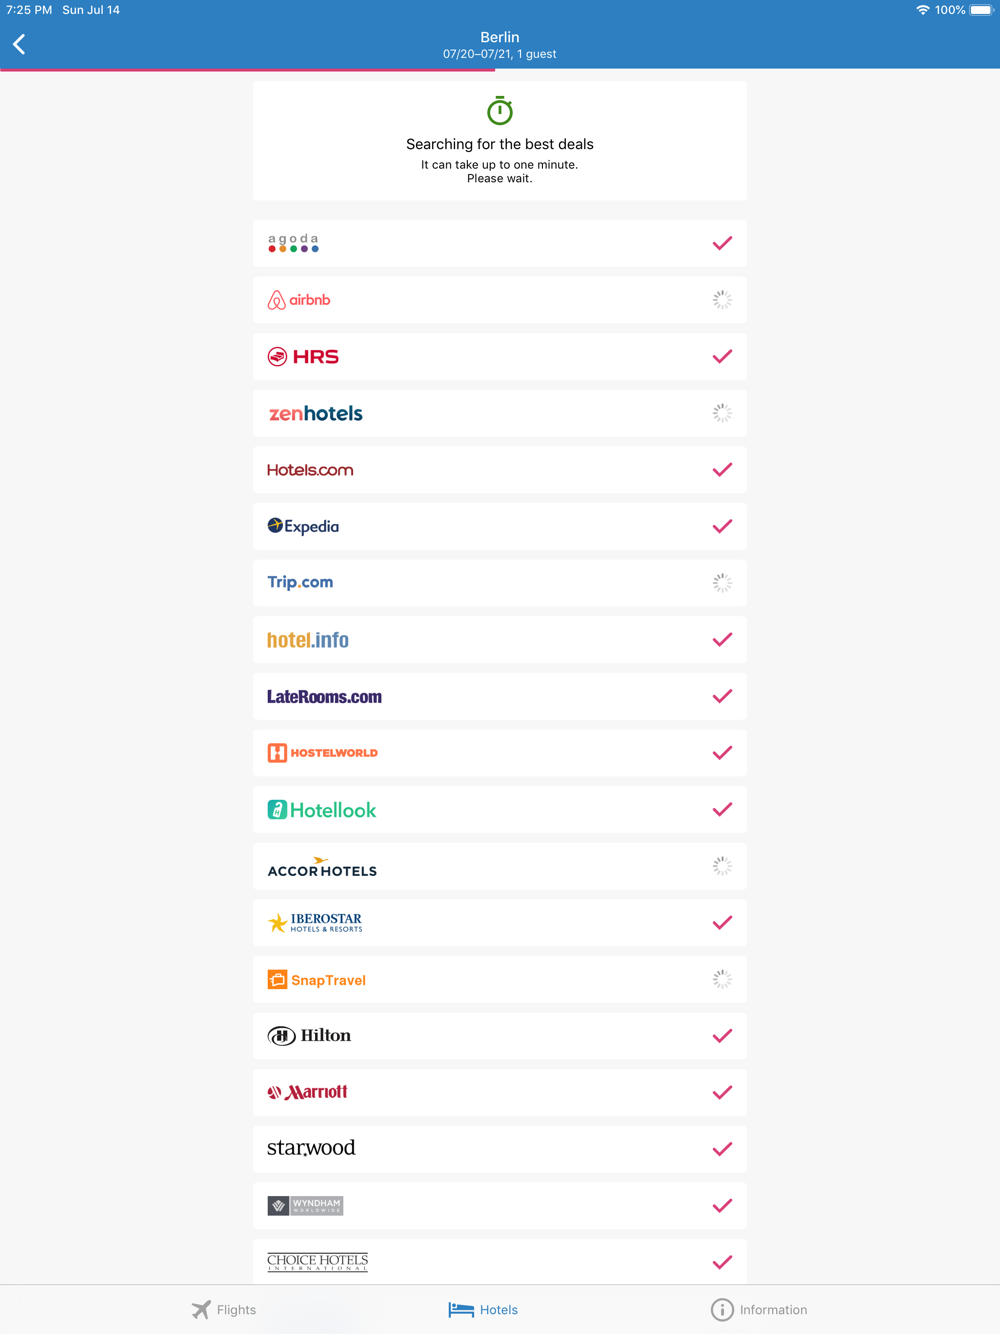Tap the loading spinner next to Trip.com
The height and width of the screenshot is (1334, 1000).
point(722,583)
